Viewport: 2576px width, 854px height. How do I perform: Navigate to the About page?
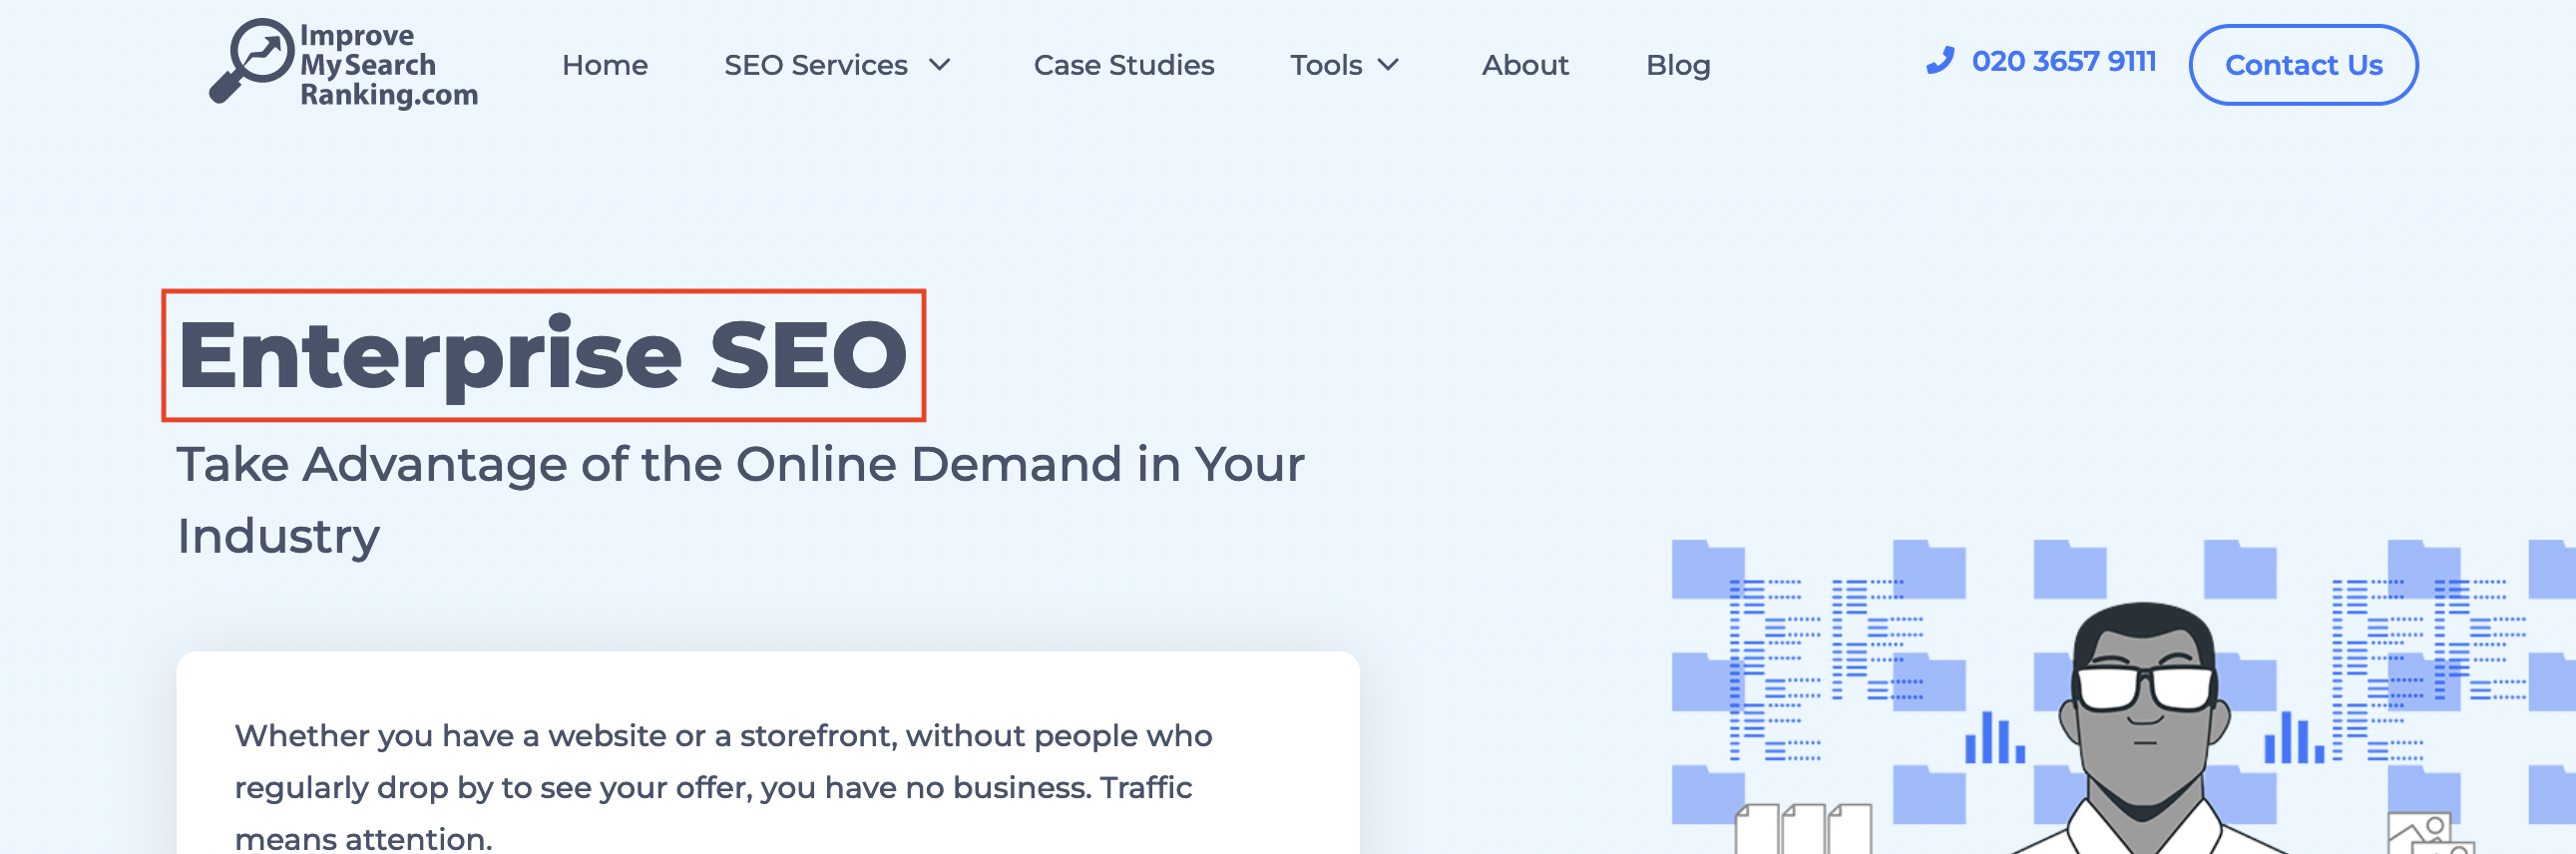pos(1524,65)
